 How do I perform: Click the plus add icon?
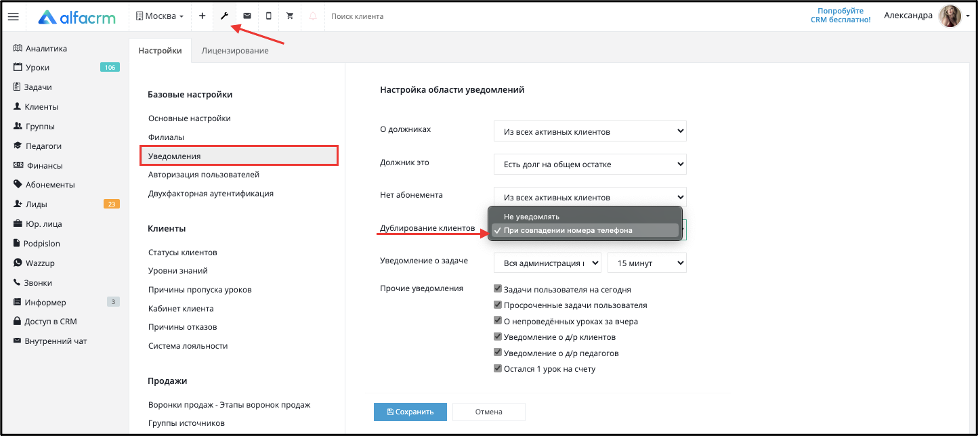coord(202,16)
